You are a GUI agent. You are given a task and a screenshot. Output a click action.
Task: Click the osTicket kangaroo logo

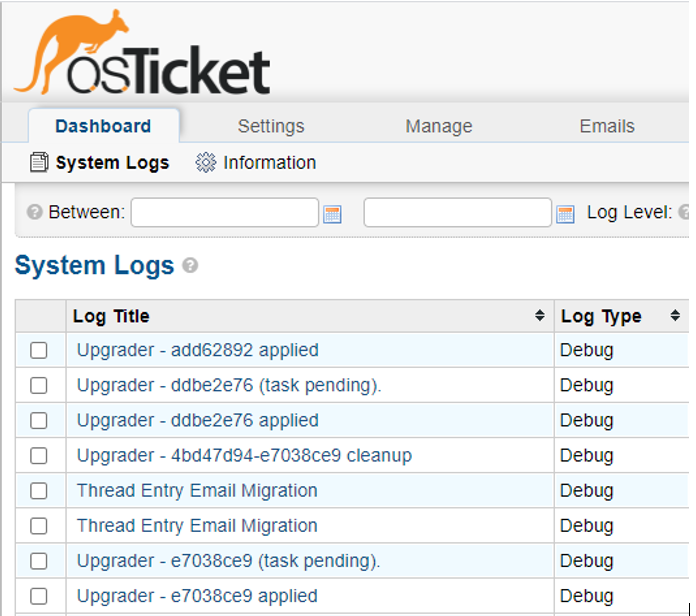click(x=140, y=55)
